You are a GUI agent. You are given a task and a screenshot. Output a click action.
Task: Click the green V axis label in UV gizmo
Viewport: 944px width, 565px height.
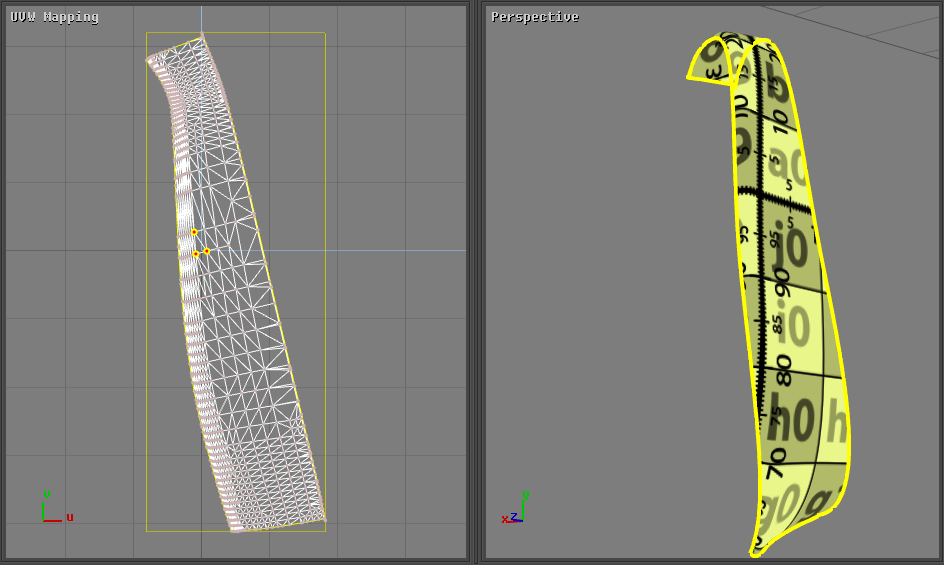(x=46, y=494)
